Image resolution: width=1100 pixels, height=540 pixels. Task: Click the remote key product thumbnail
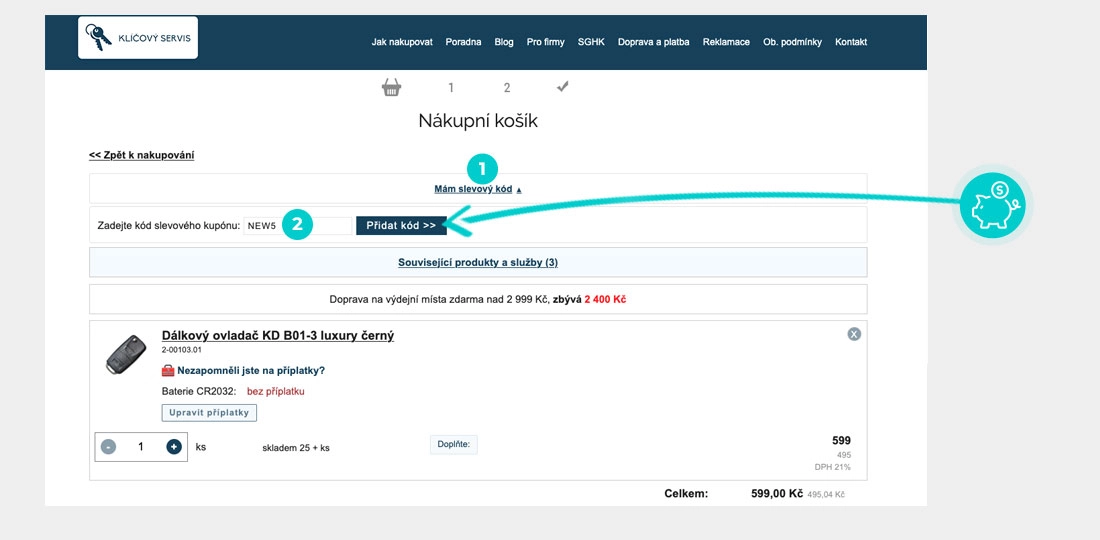125,355
